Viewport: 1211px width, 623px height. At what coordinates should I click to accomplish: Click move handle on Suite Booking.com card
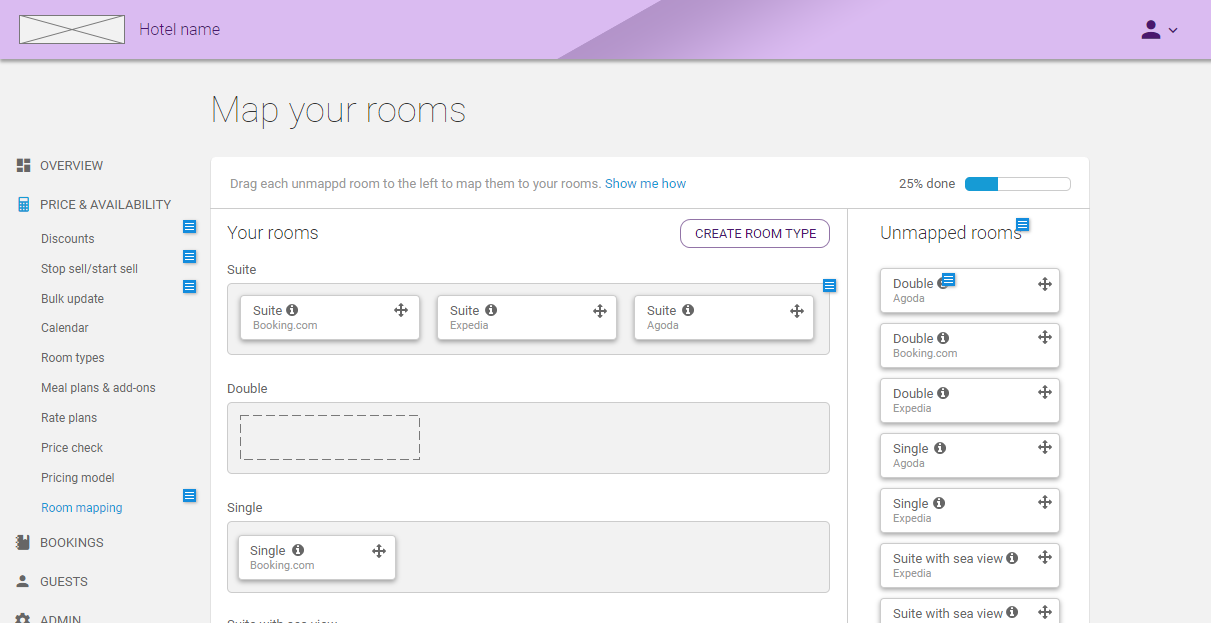(x=401, y=311)
